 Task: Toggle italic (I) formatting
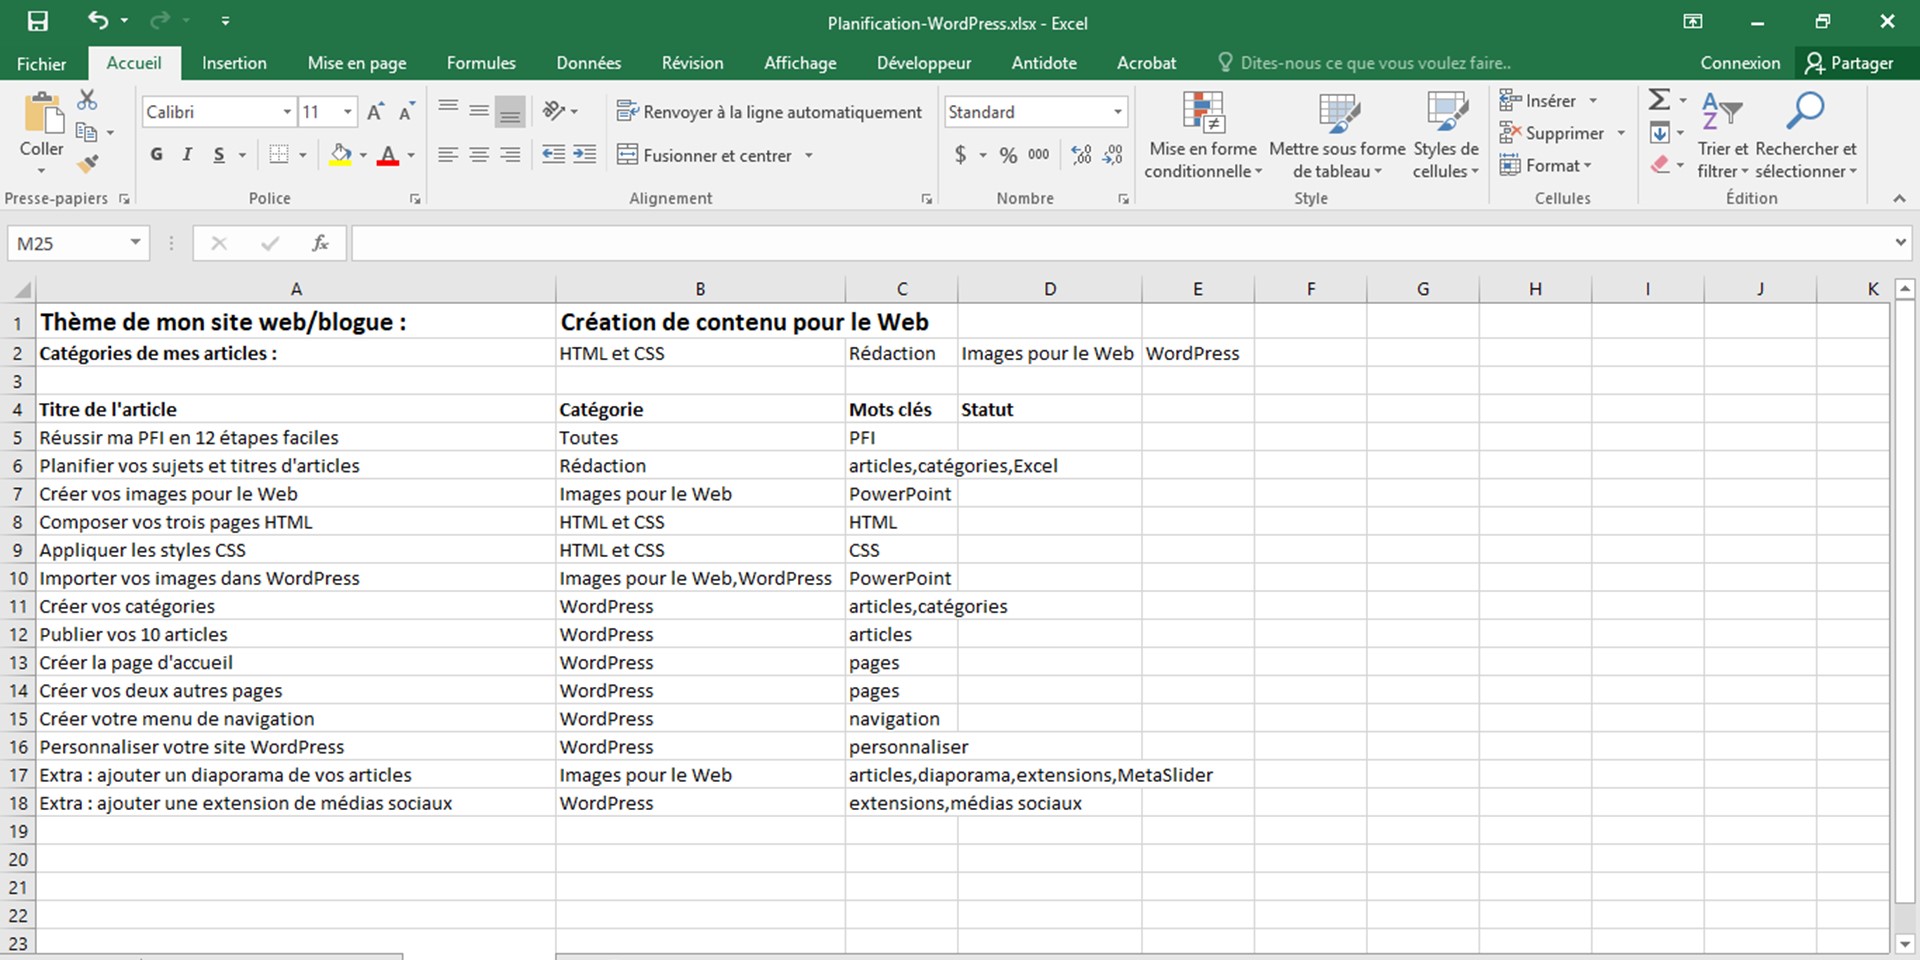tap(187, 155)
